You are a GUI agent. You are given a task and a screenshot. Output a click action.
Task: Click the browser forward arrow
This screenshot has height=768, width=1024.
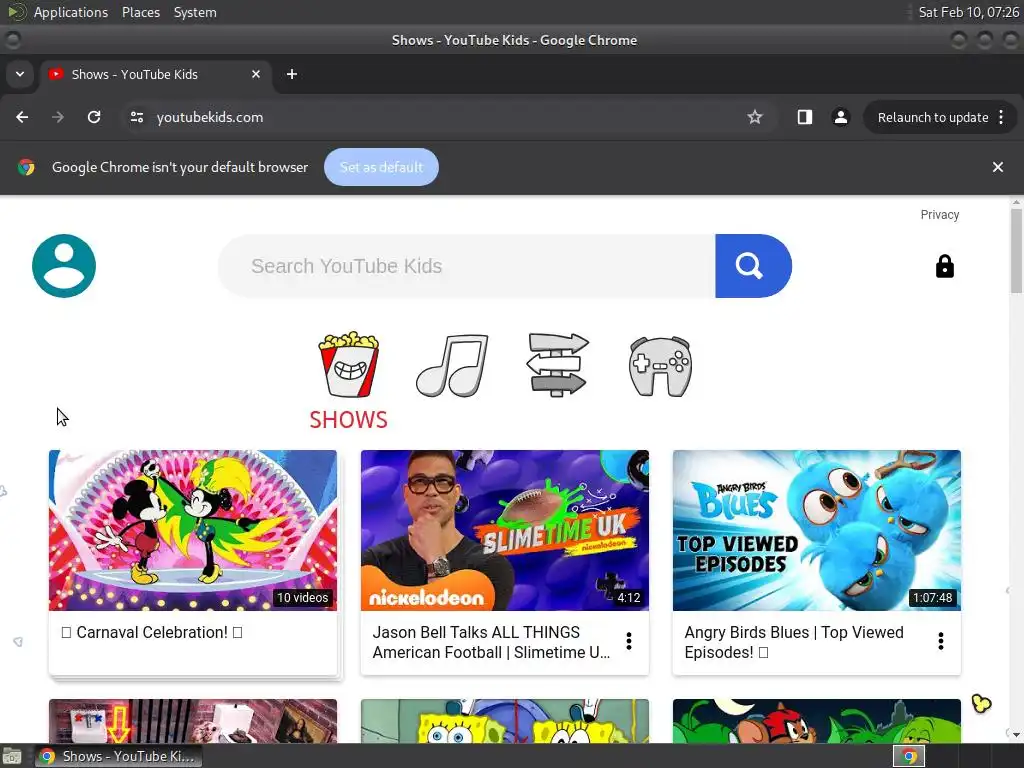(x=58, y=117)
